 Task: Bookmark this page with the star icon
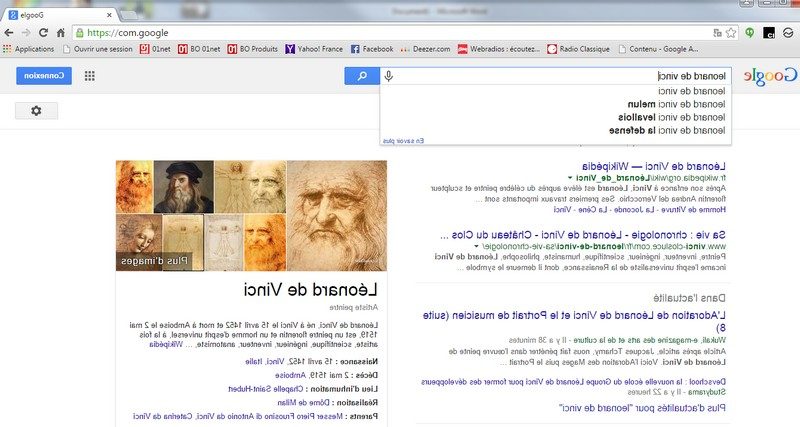(x=731, y=33)
